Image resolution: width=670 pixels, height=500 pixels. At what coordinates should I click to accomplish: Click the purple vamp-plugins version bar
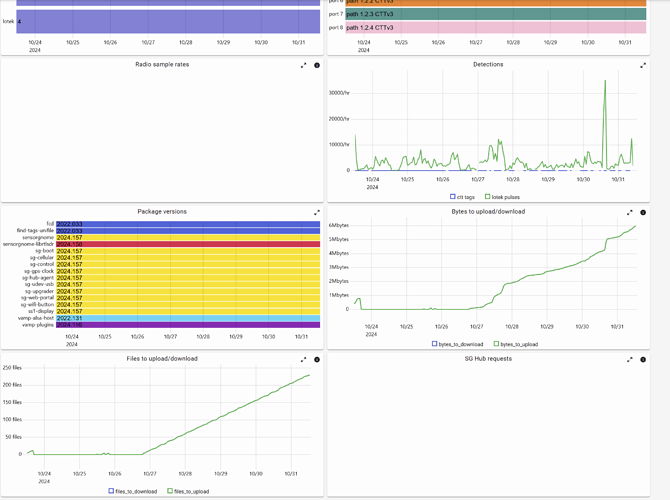pos(188,325)
